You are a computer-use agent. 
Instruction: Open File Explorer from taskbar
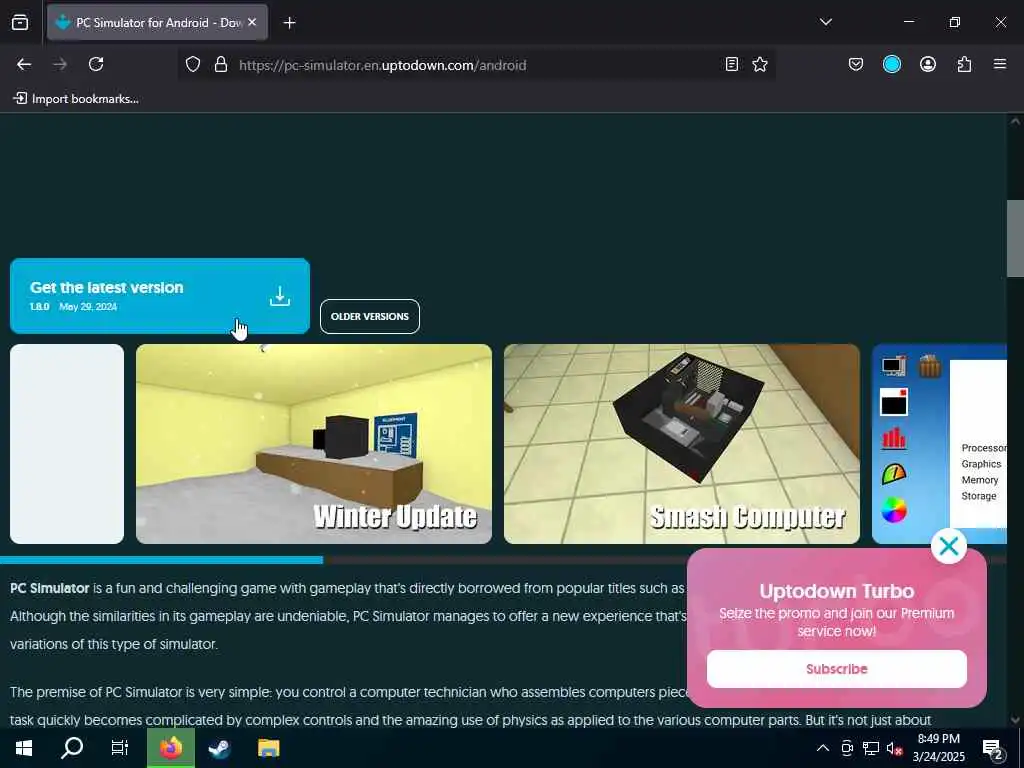[x=268, y=748]
